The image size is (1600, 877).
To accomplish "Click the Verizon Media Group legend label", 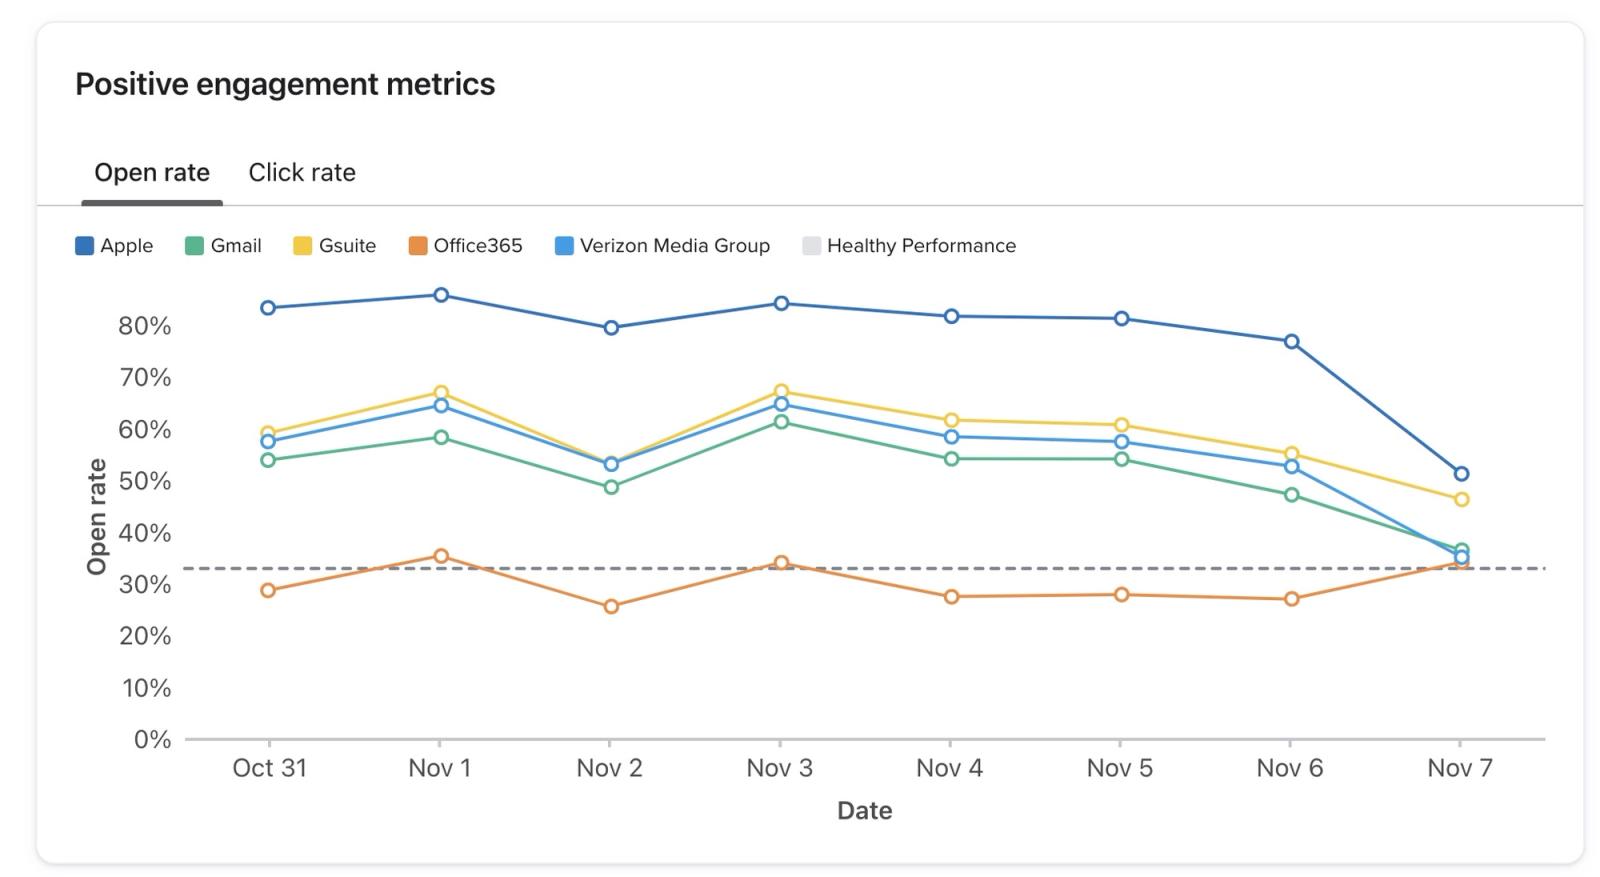I will point(675,246).
